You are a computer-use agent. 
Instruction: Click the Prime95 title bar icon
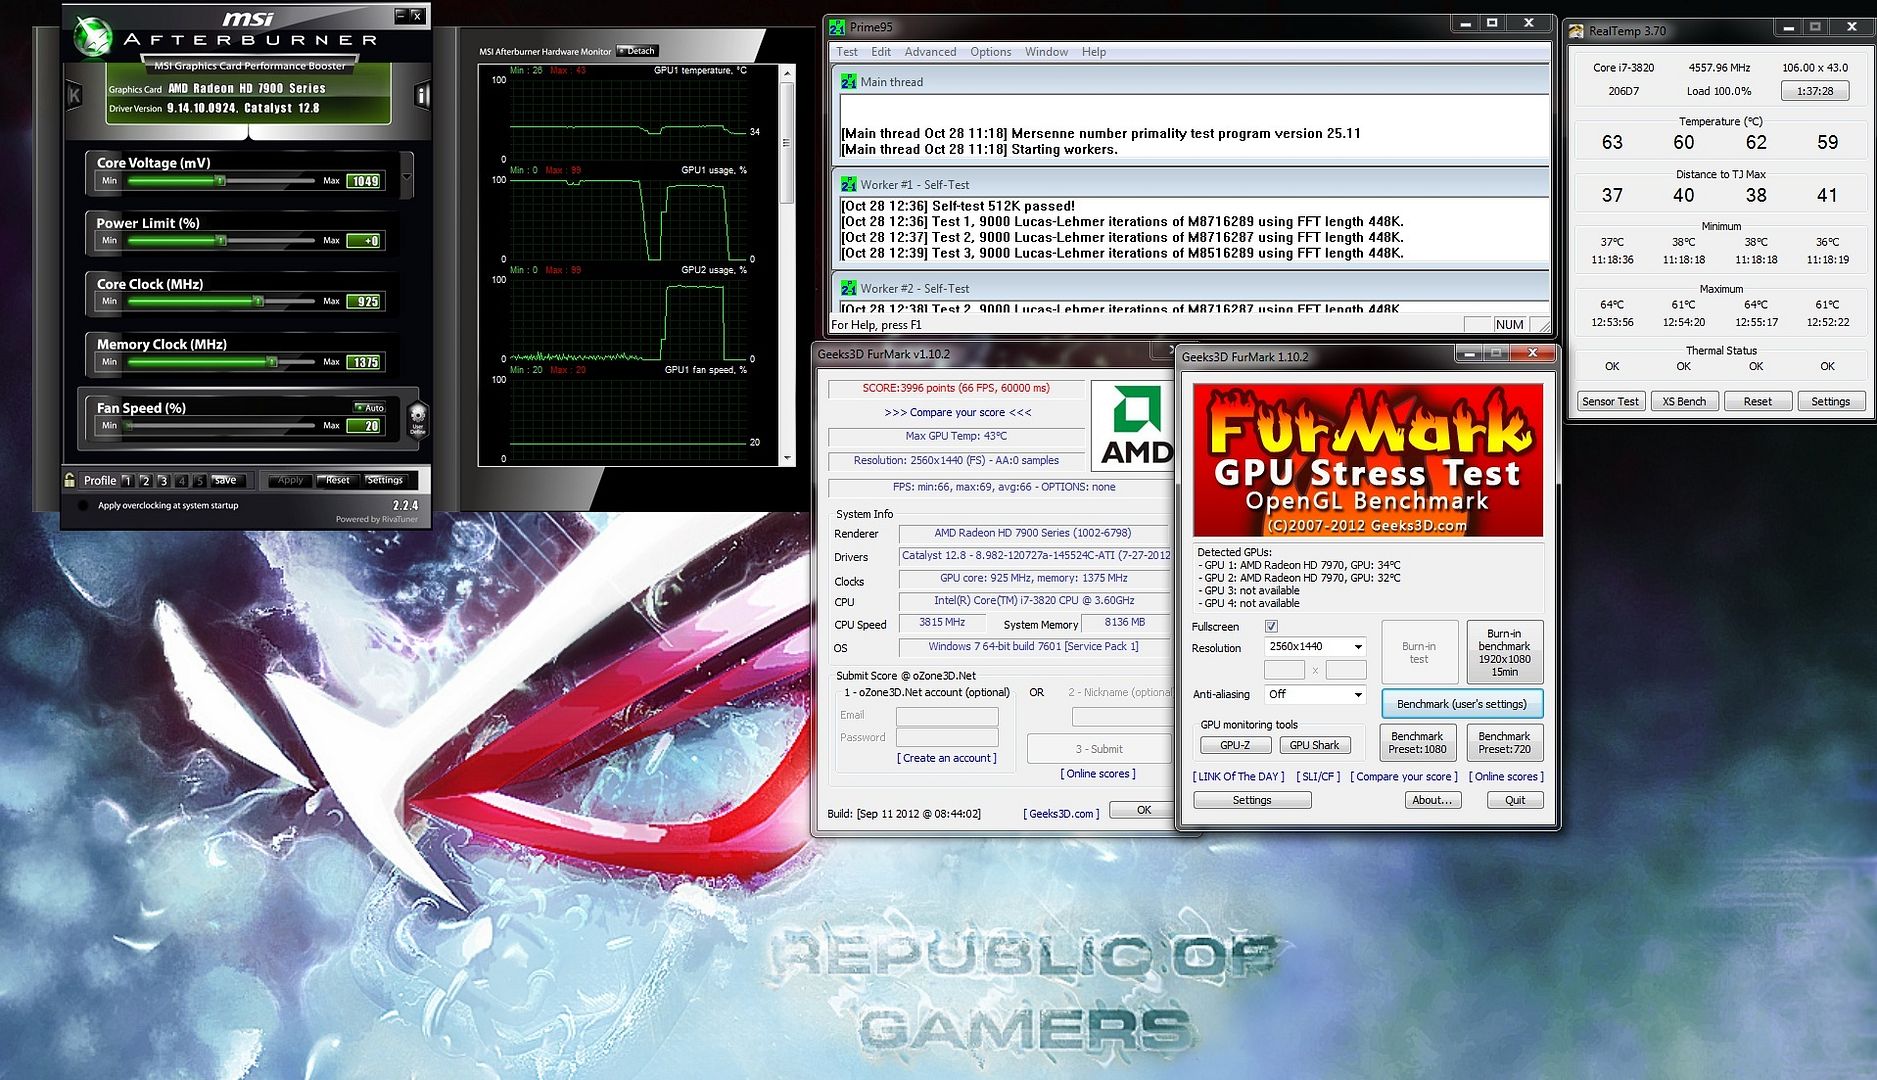tap(836, 27)
